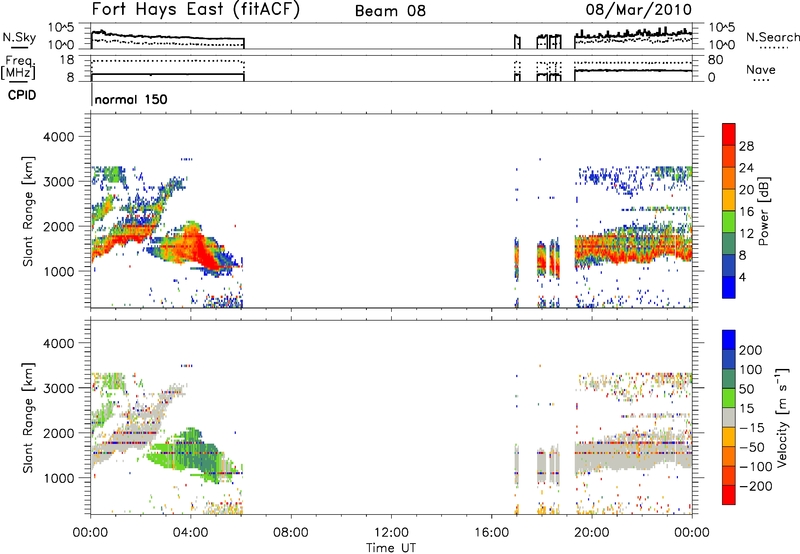Click the gray segment of Velocity colorbar
This screenshot has height=554, width=800.
(729, 418)
